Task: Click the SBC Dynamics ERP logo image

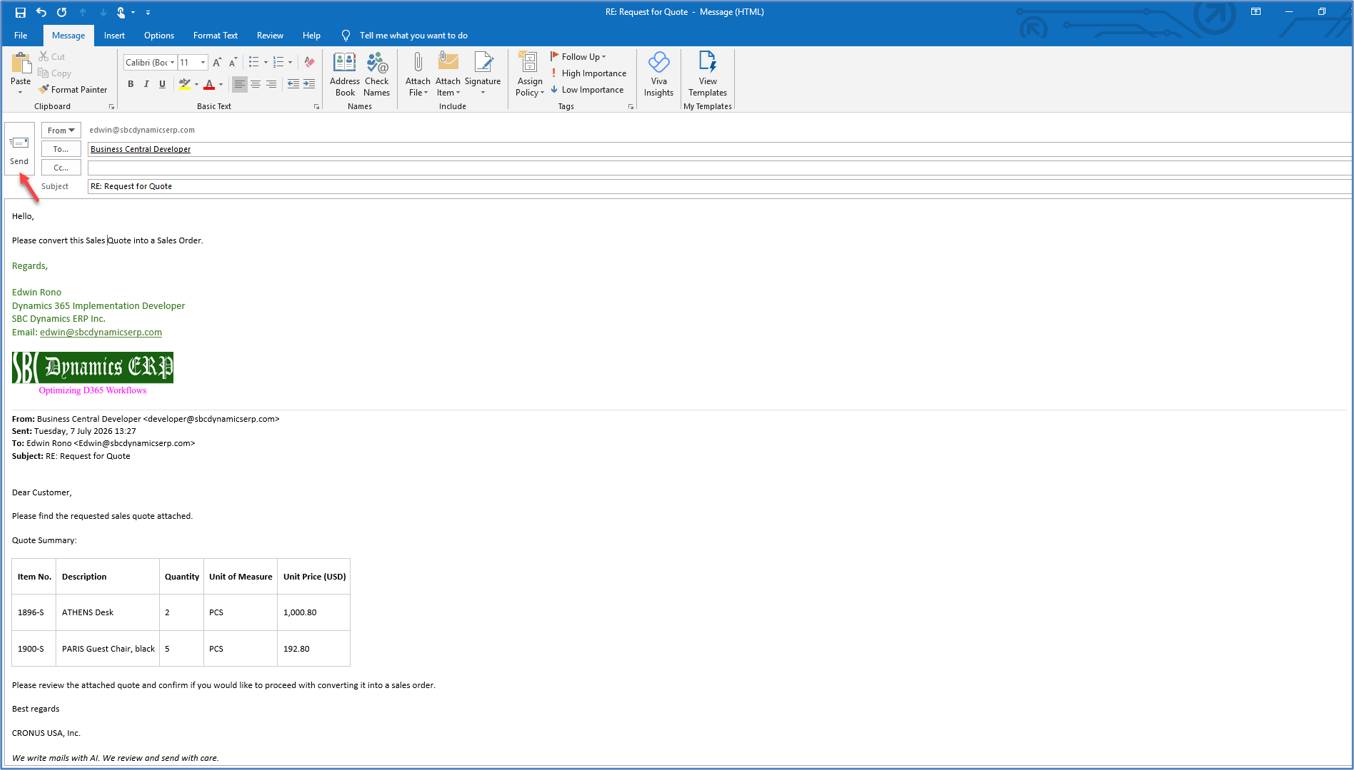Action: coord(92,367)
